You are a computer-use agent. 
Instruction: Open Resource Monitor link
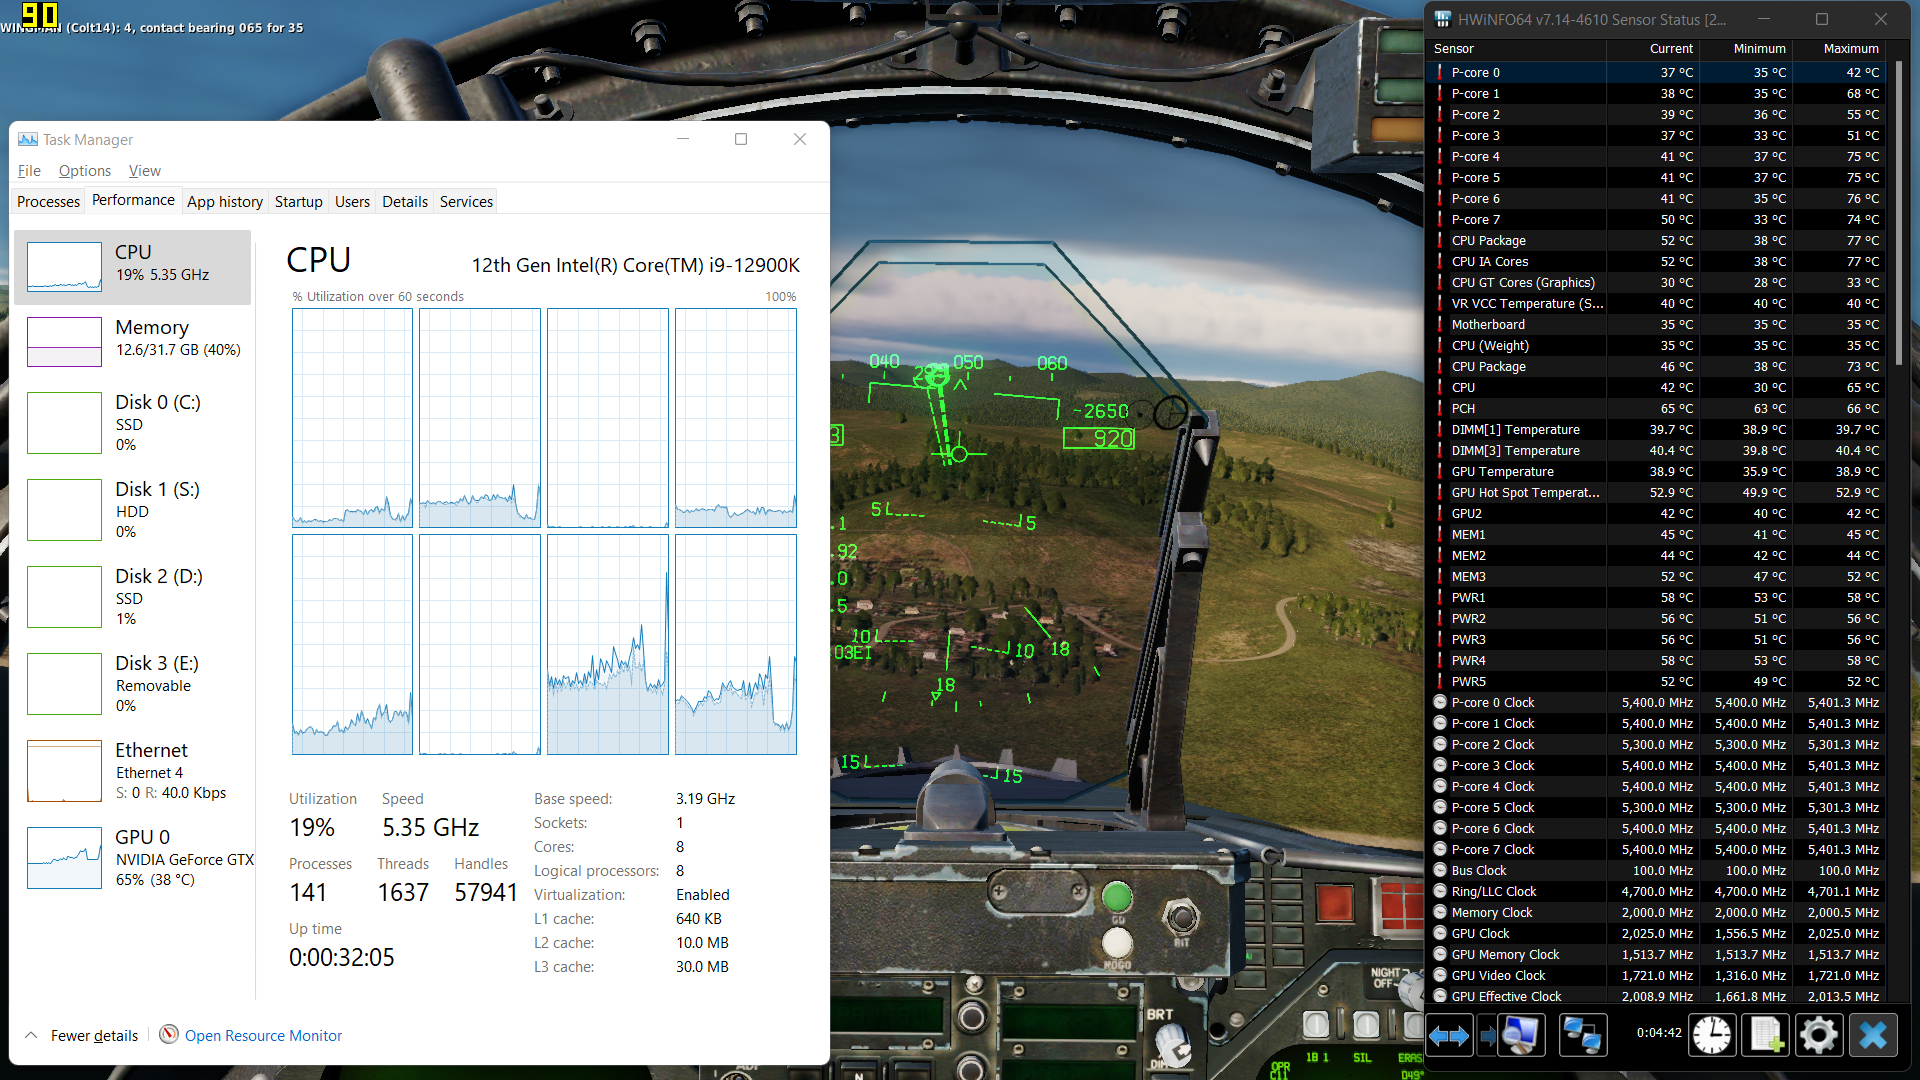(x=263, y=1035)
